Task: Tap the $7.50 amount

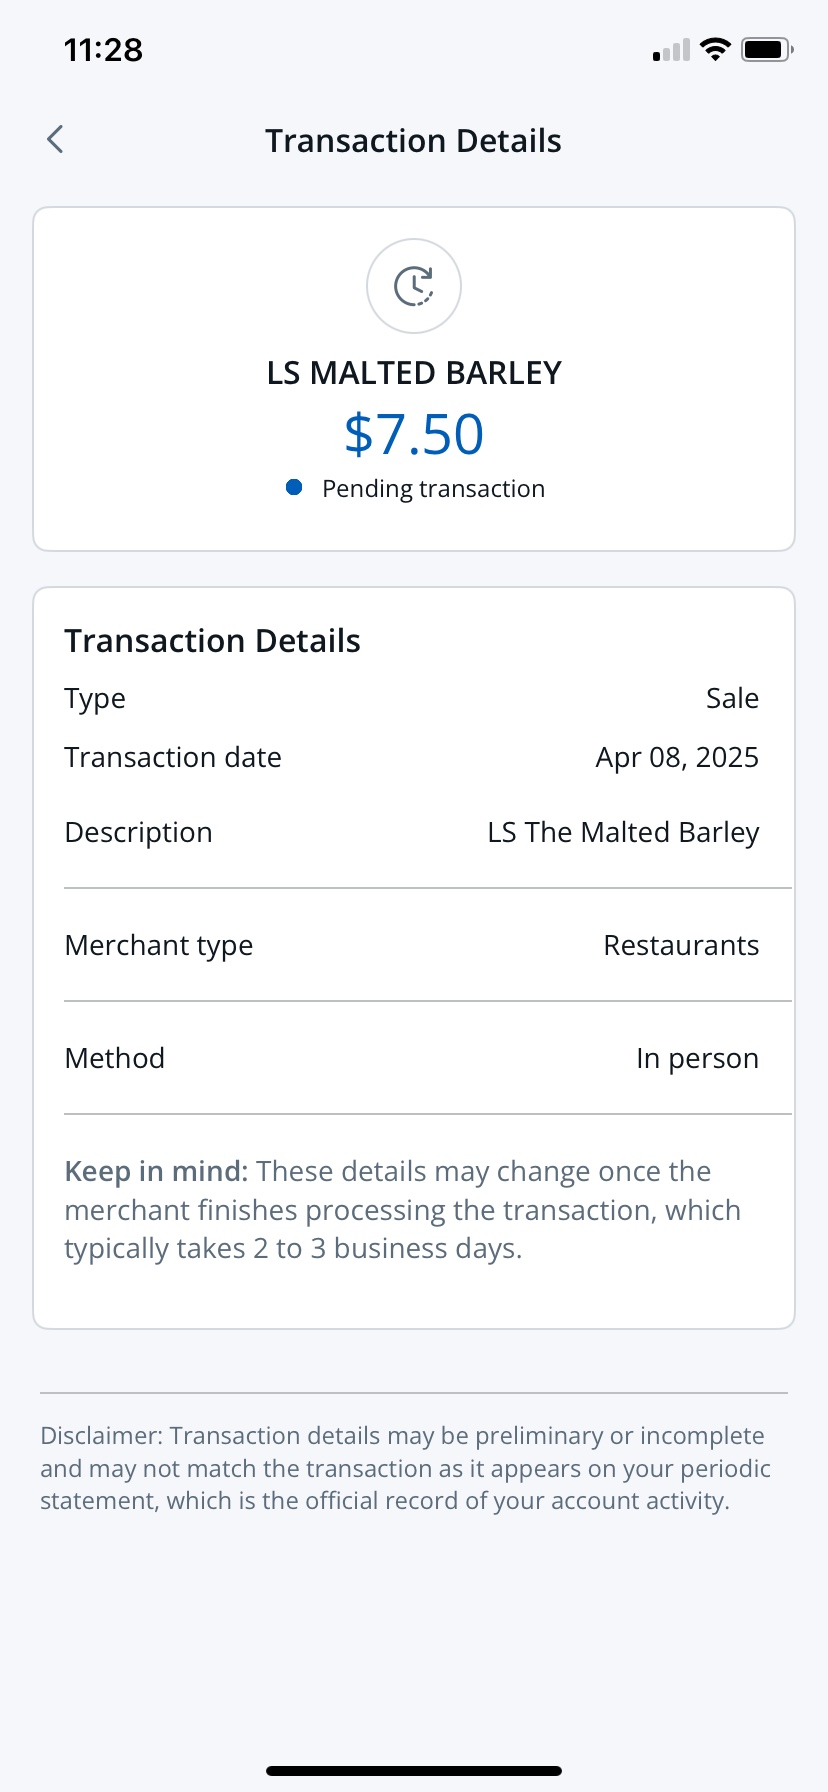Action: [x=414, y=434]
